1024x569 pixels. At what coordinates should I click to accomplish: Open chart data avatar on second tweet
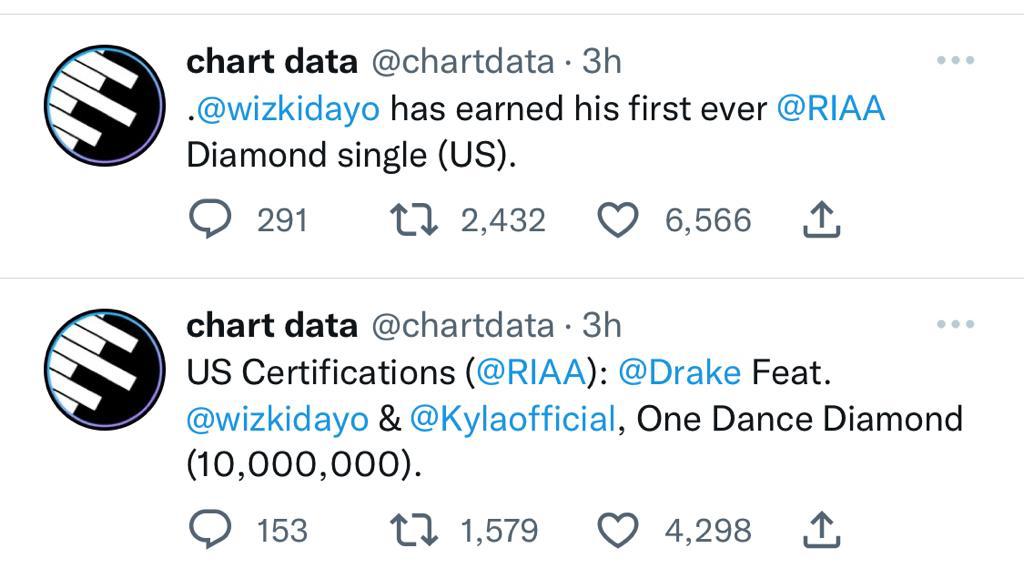[104, 369]
